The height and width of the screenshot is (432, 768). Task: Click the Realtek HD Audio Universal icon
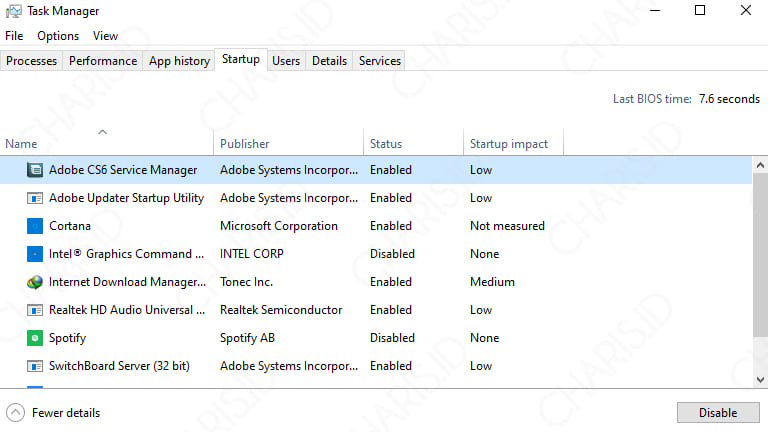click(x=35, y=310)
